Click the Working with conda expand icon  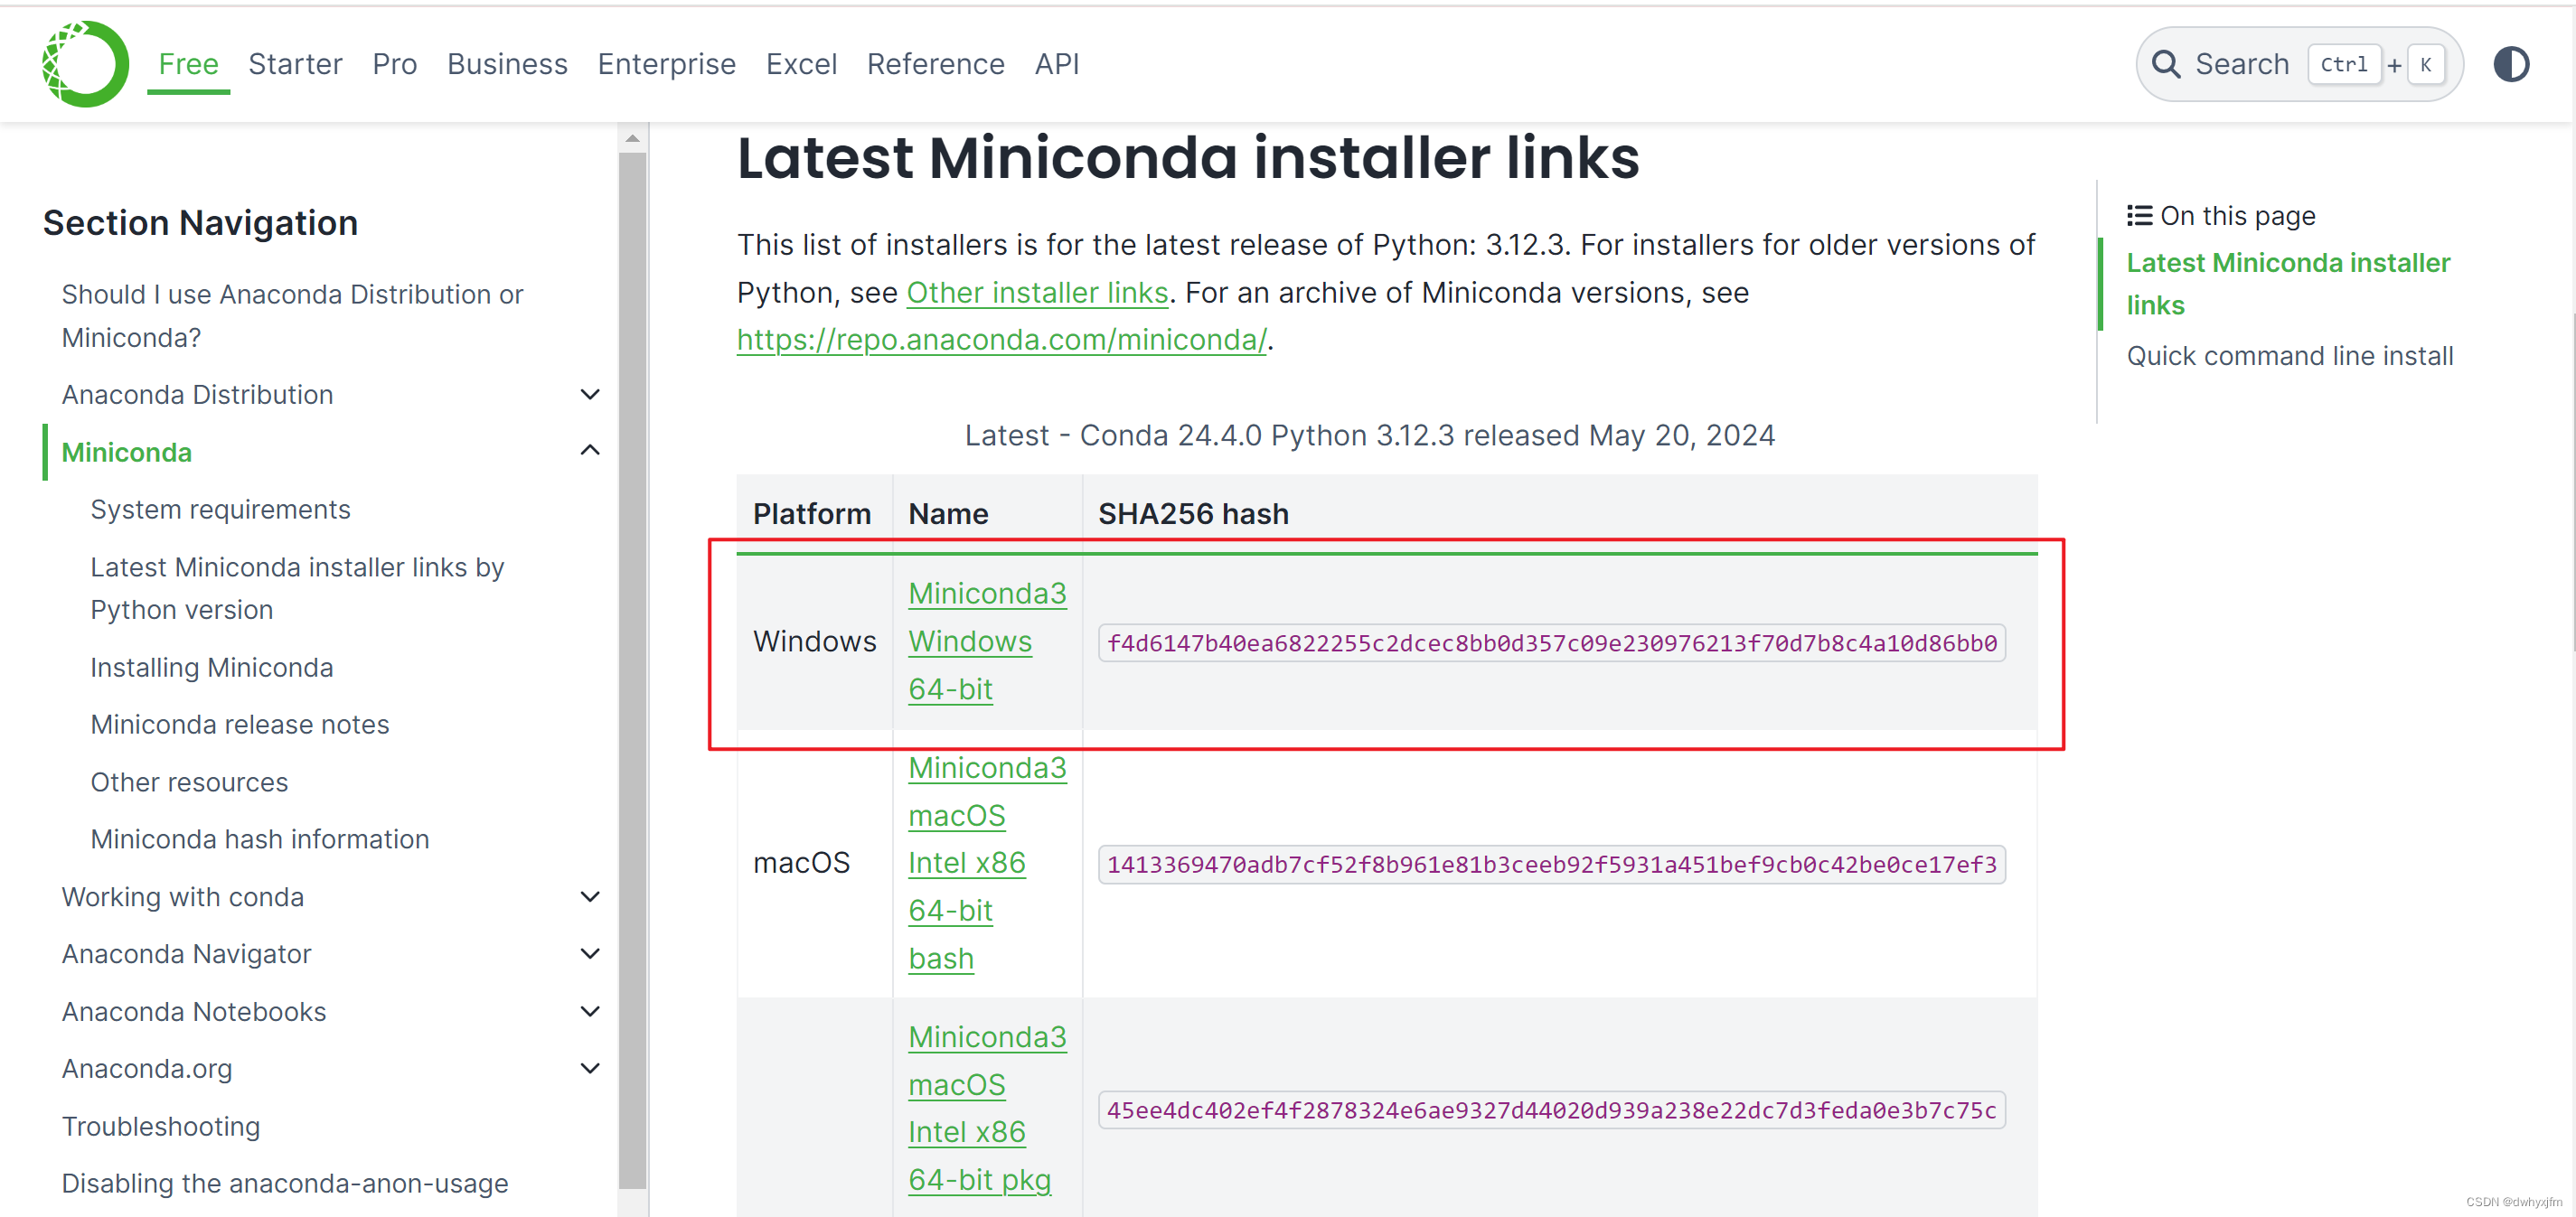[x=595, y=898]
